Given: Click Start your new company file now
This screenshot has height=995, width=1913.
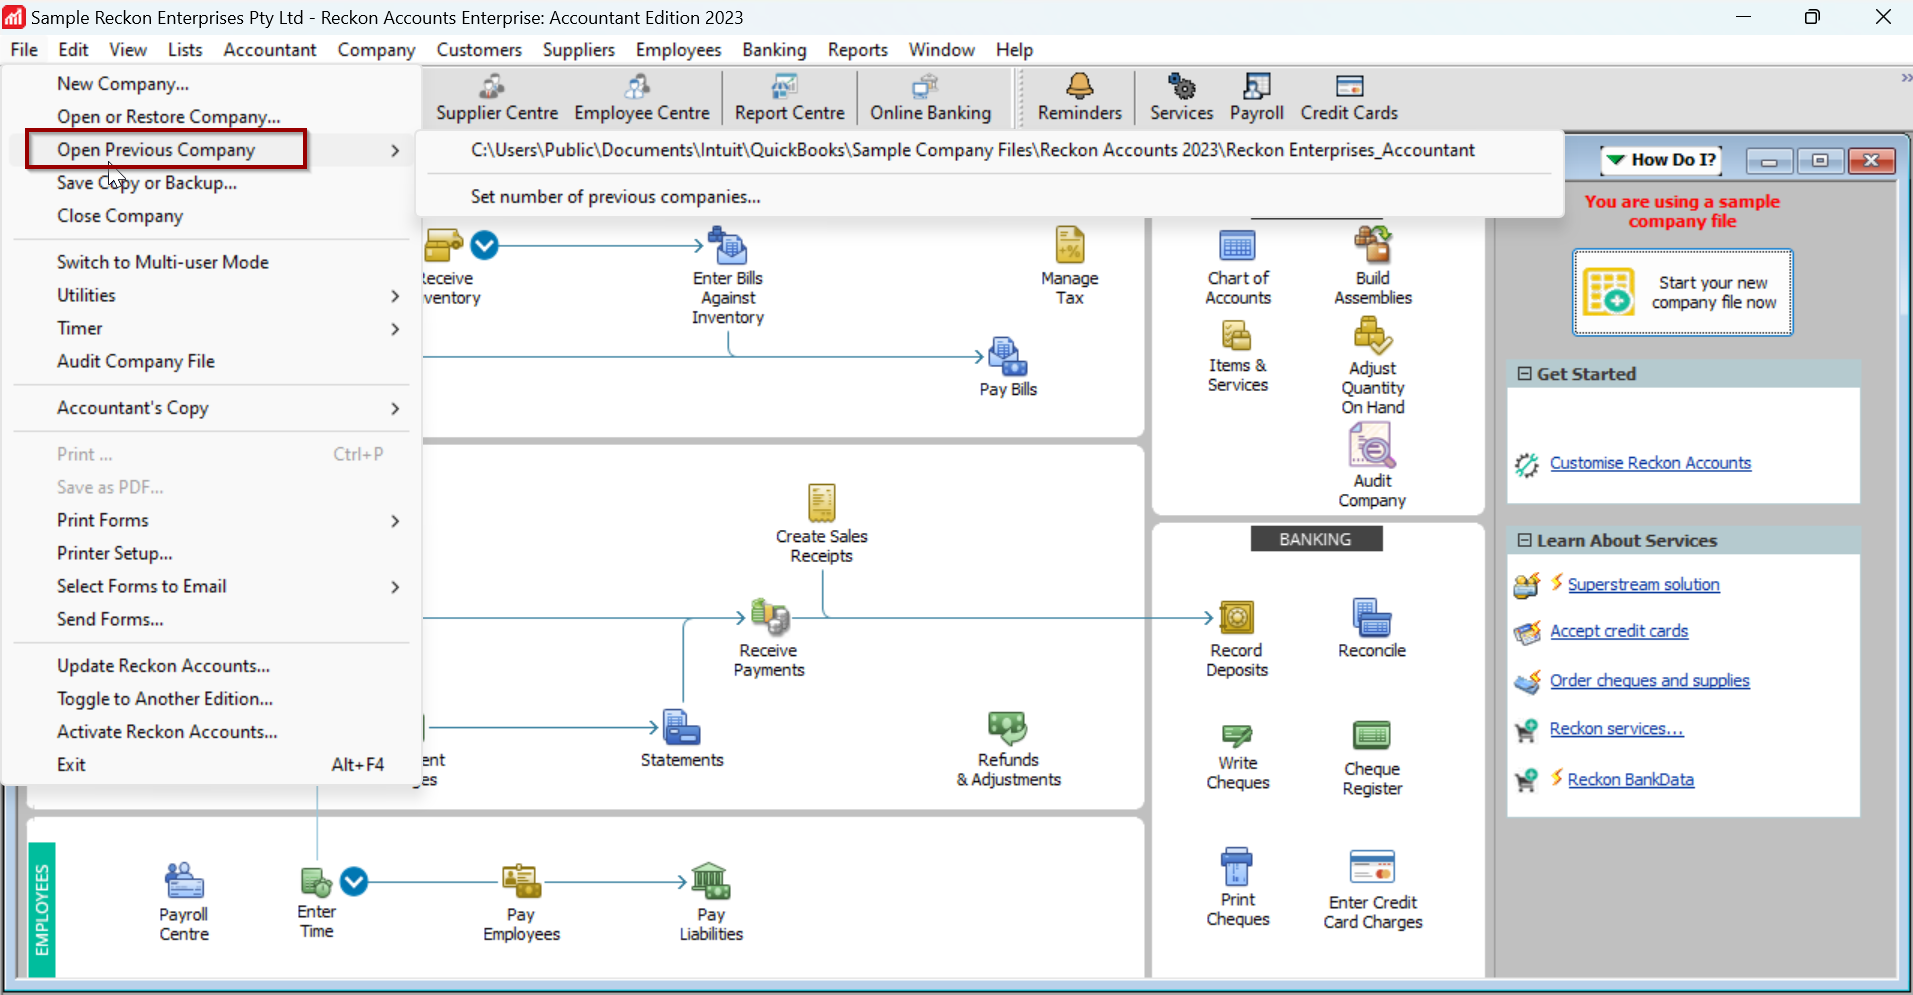Looking at the screenshot, I should tap(1682, 292).
